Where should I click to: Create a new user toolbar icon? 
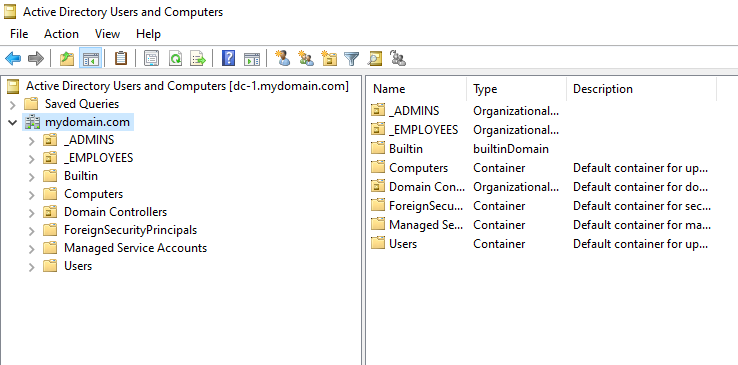click(282, 59)
